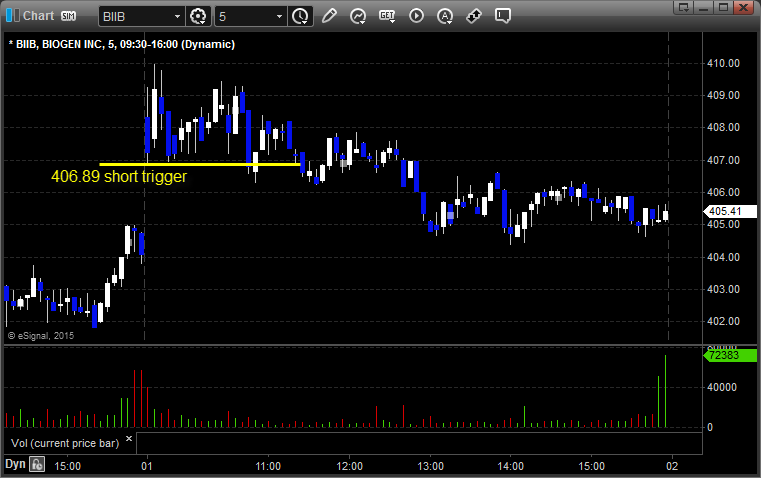The image size is (761, 478).
Task: Click the 02 date label on time axis
Action: (x=672, y=466)
